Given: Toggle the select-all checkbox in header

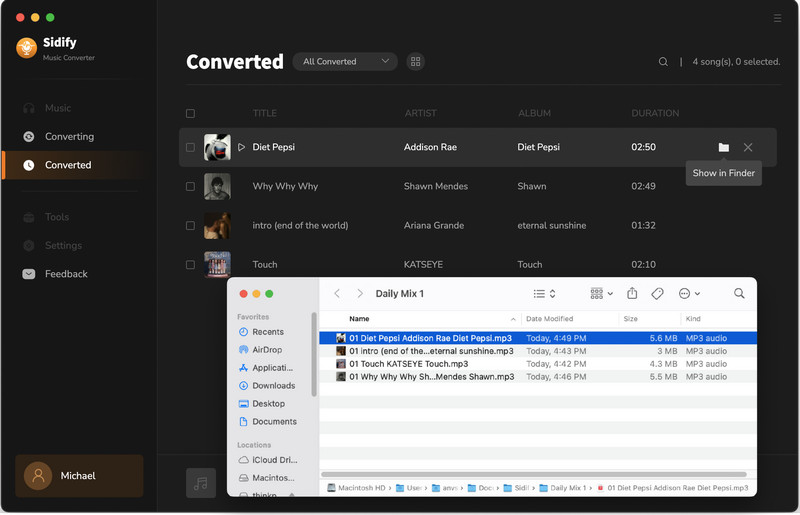Looking at the screenshot, I should (x=190, y=113).
